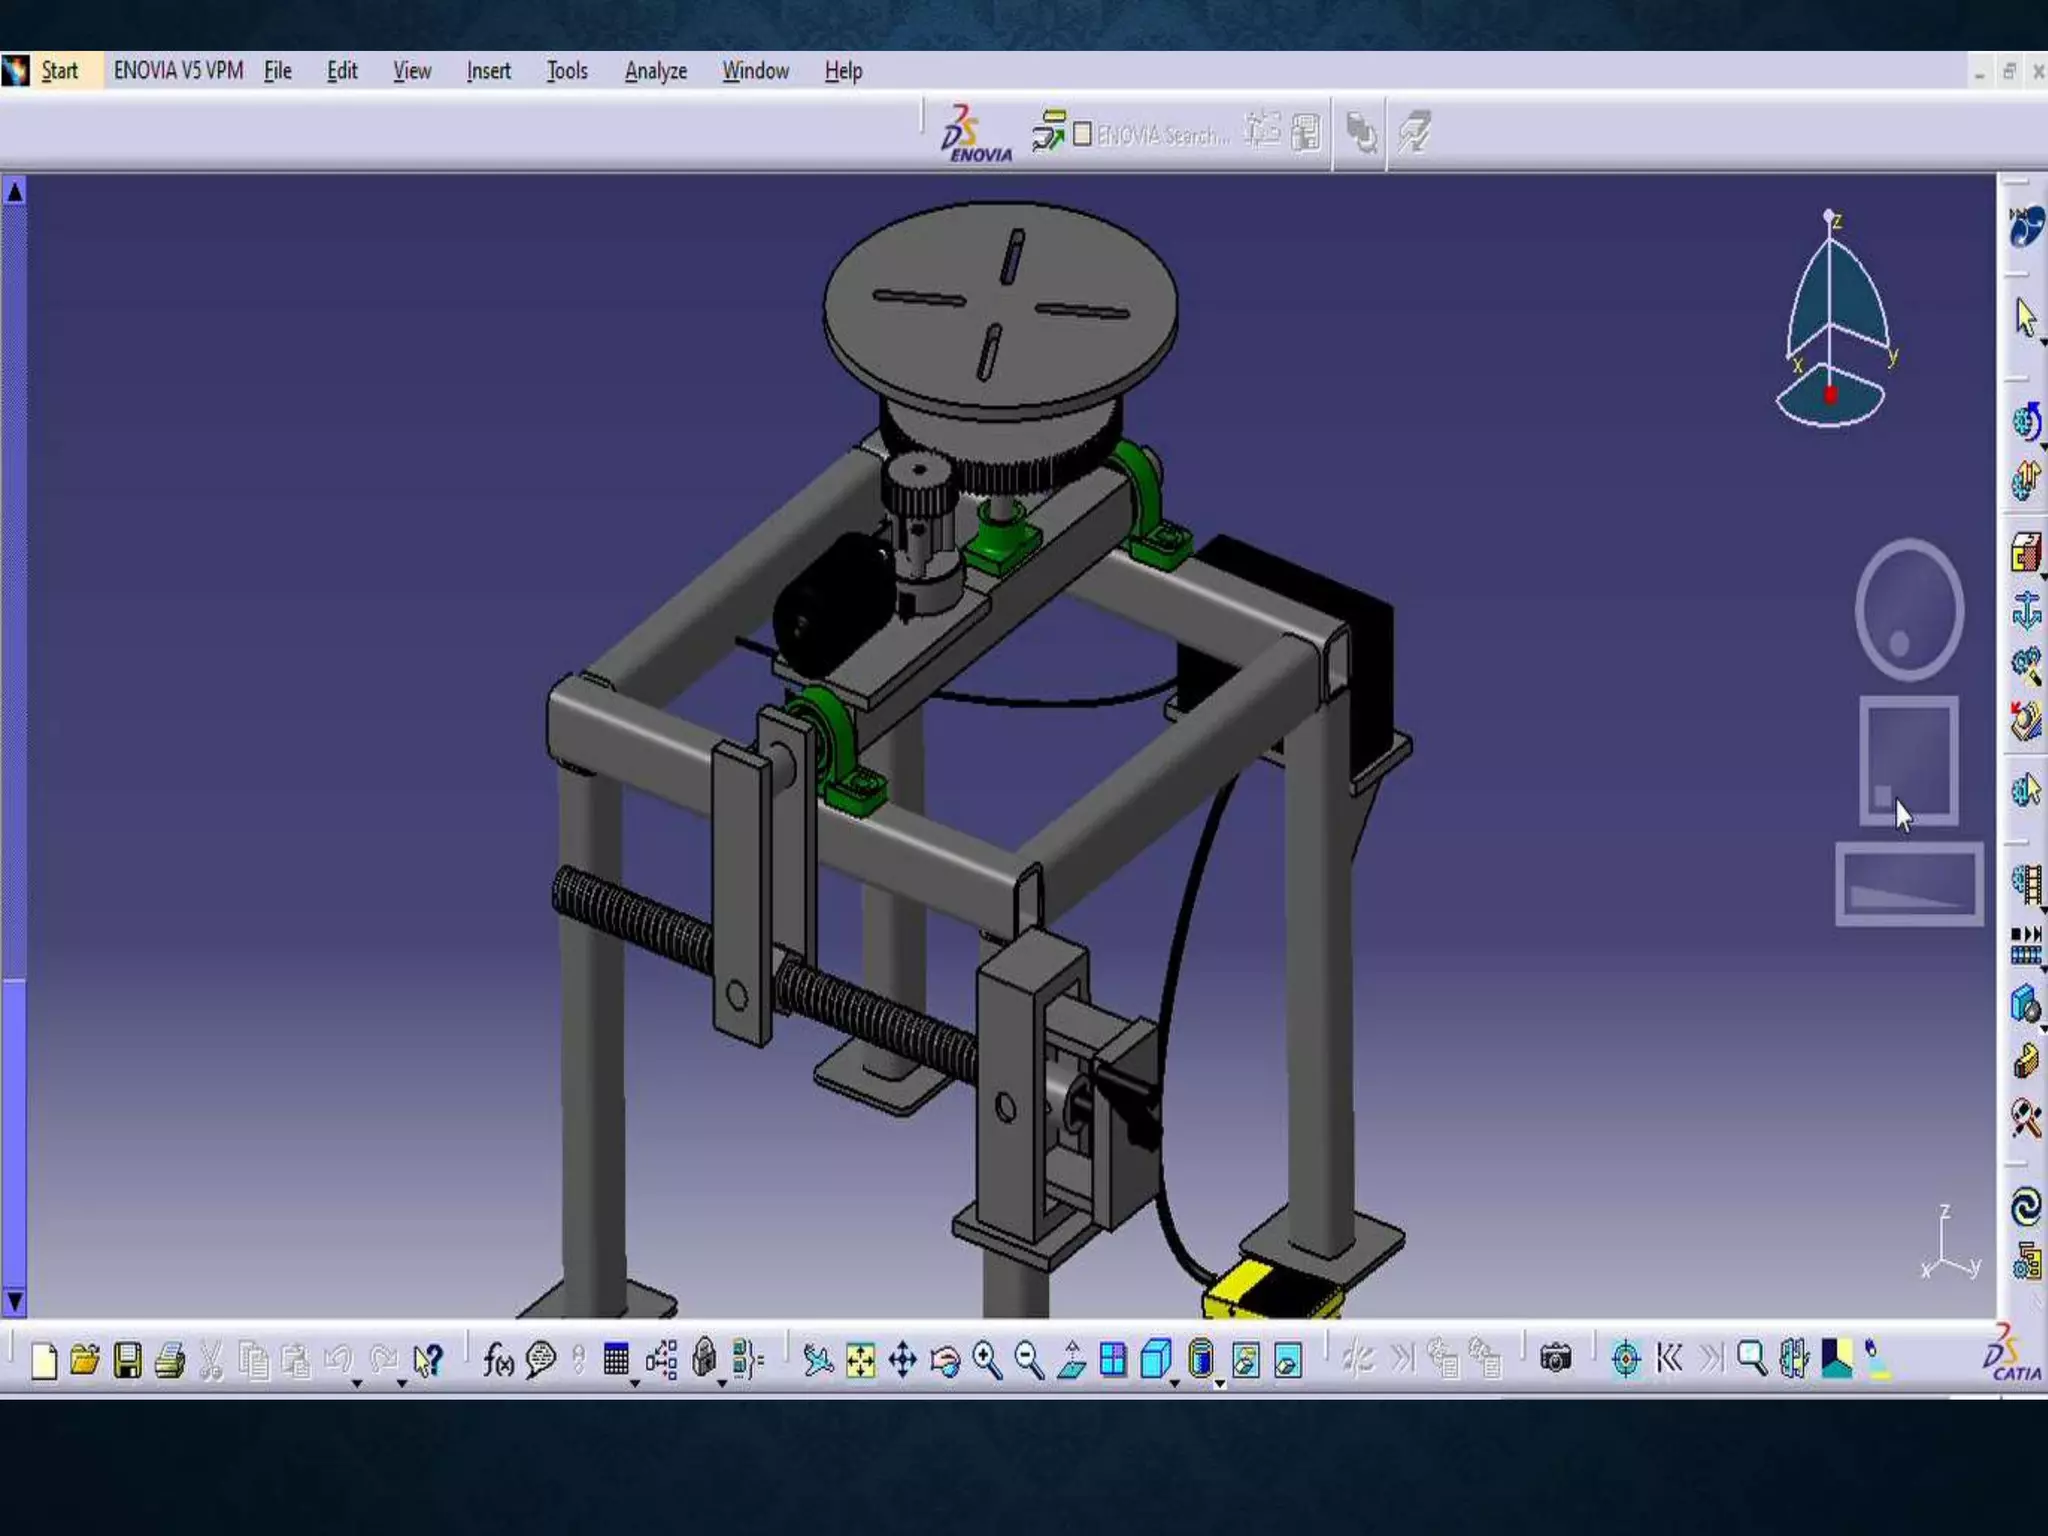Click the Zoom In magnifier
Image resolution: width=2048 pixels, height=1536 pixels.
click(x=986, y=1360)
